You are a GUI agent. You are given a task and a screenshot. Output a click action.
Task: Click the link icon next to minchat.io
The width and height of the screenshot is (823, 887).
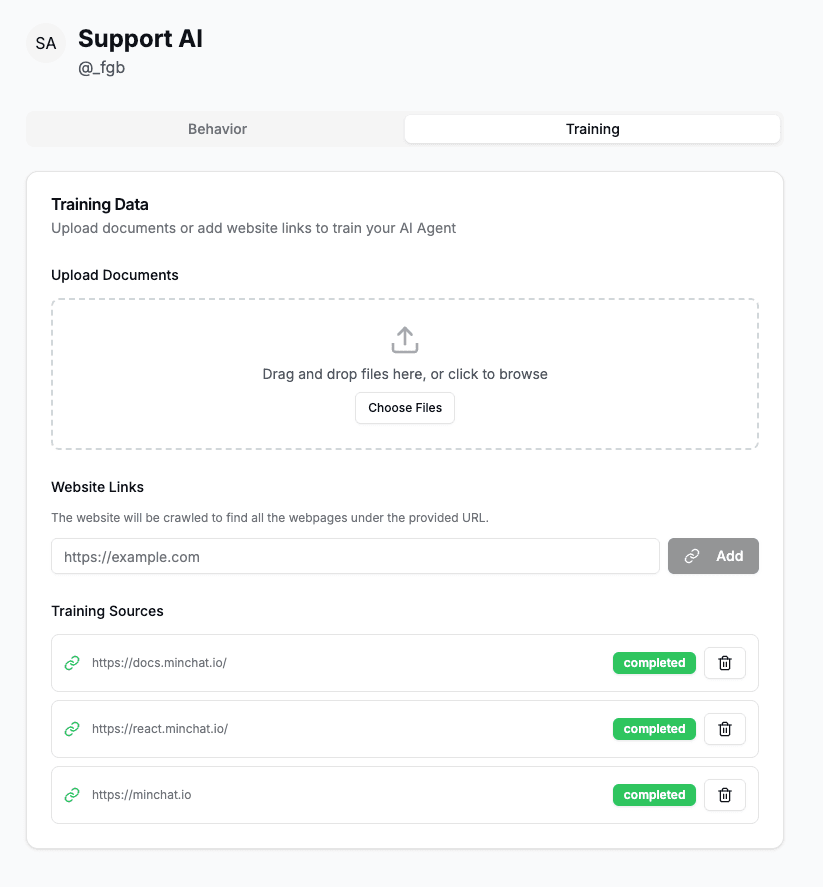point(71,794)
